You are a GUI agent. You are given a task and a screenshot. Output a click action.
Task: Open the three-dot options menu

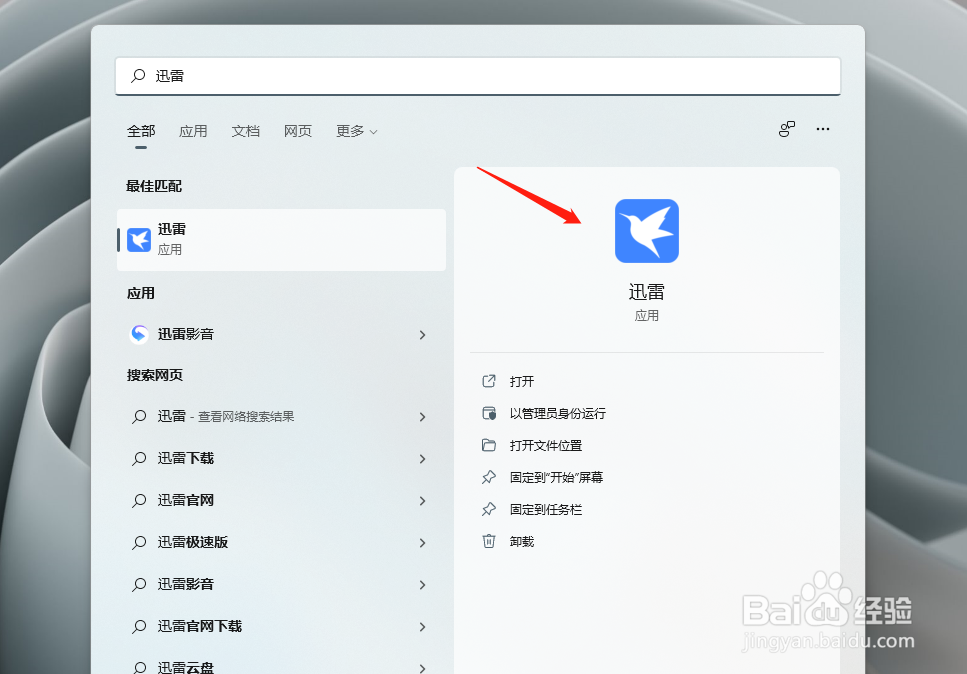pos(823,129)
